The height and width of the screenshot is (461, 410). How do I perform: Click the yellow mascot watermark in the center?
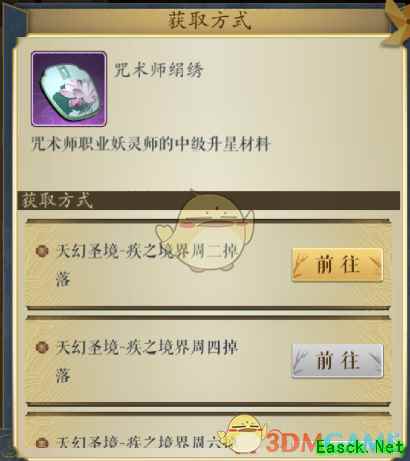[x=206, y=232]
